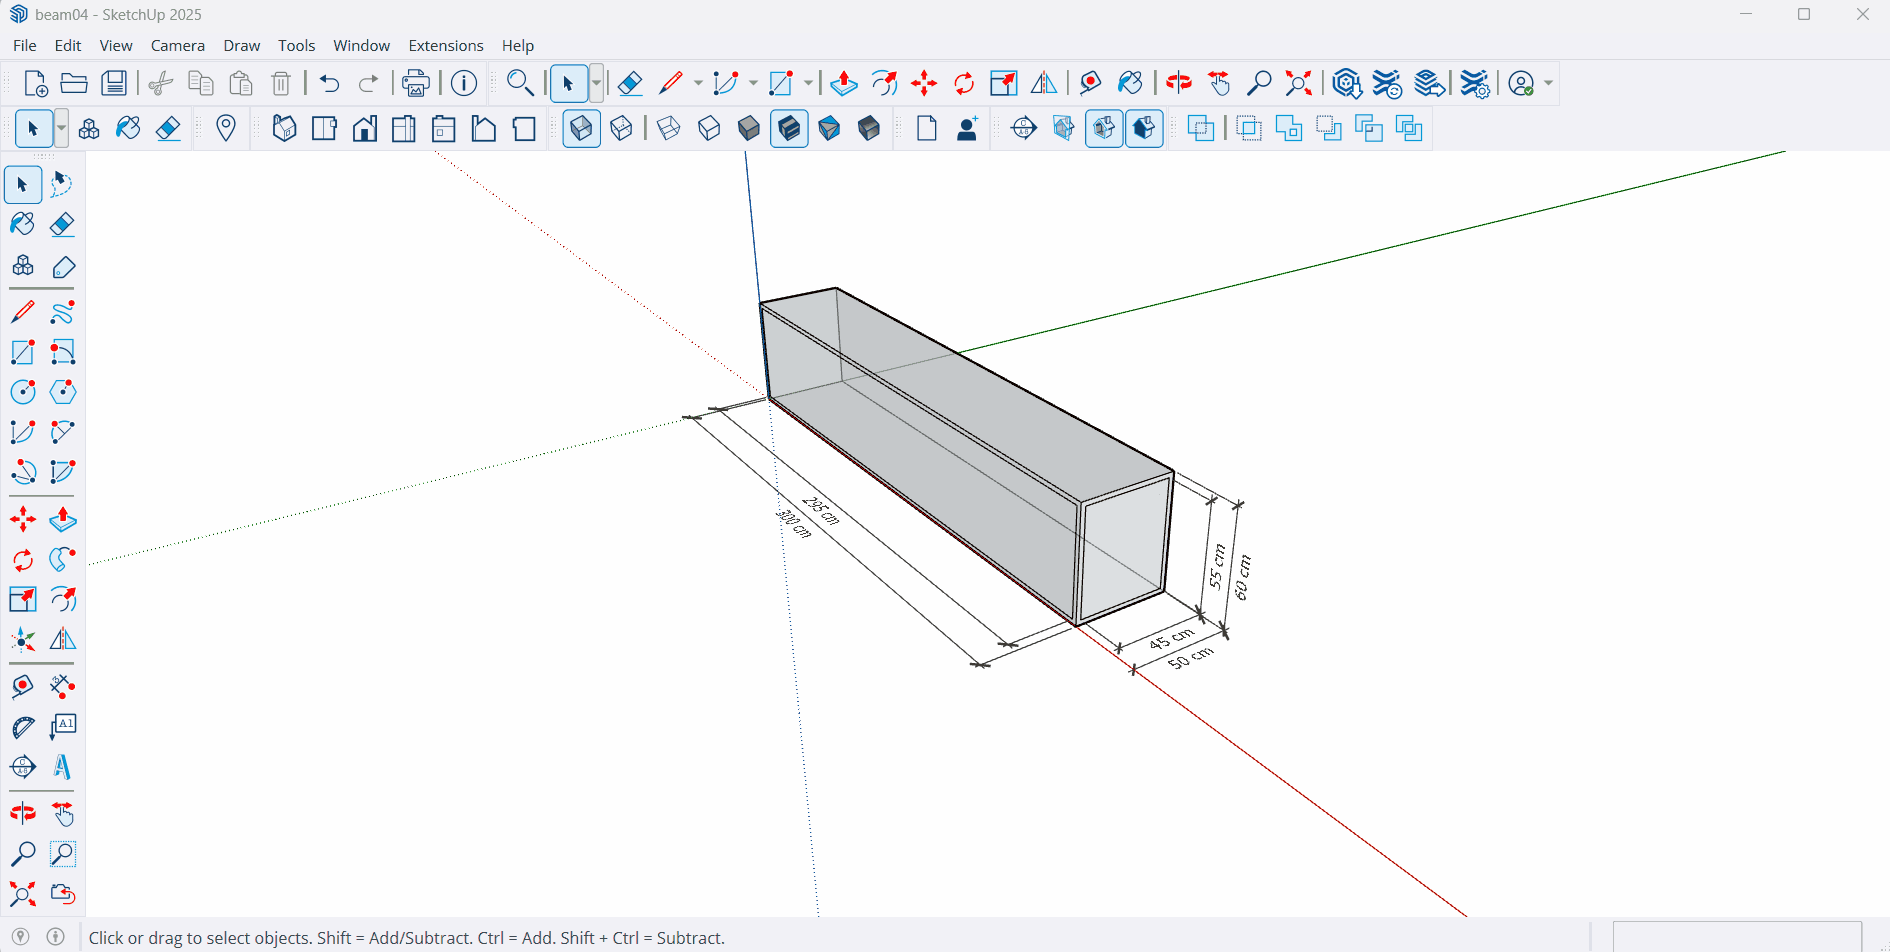Open the Camera menu
Viewport: 1890px width, 952px height.
click(x=177, y=46)
